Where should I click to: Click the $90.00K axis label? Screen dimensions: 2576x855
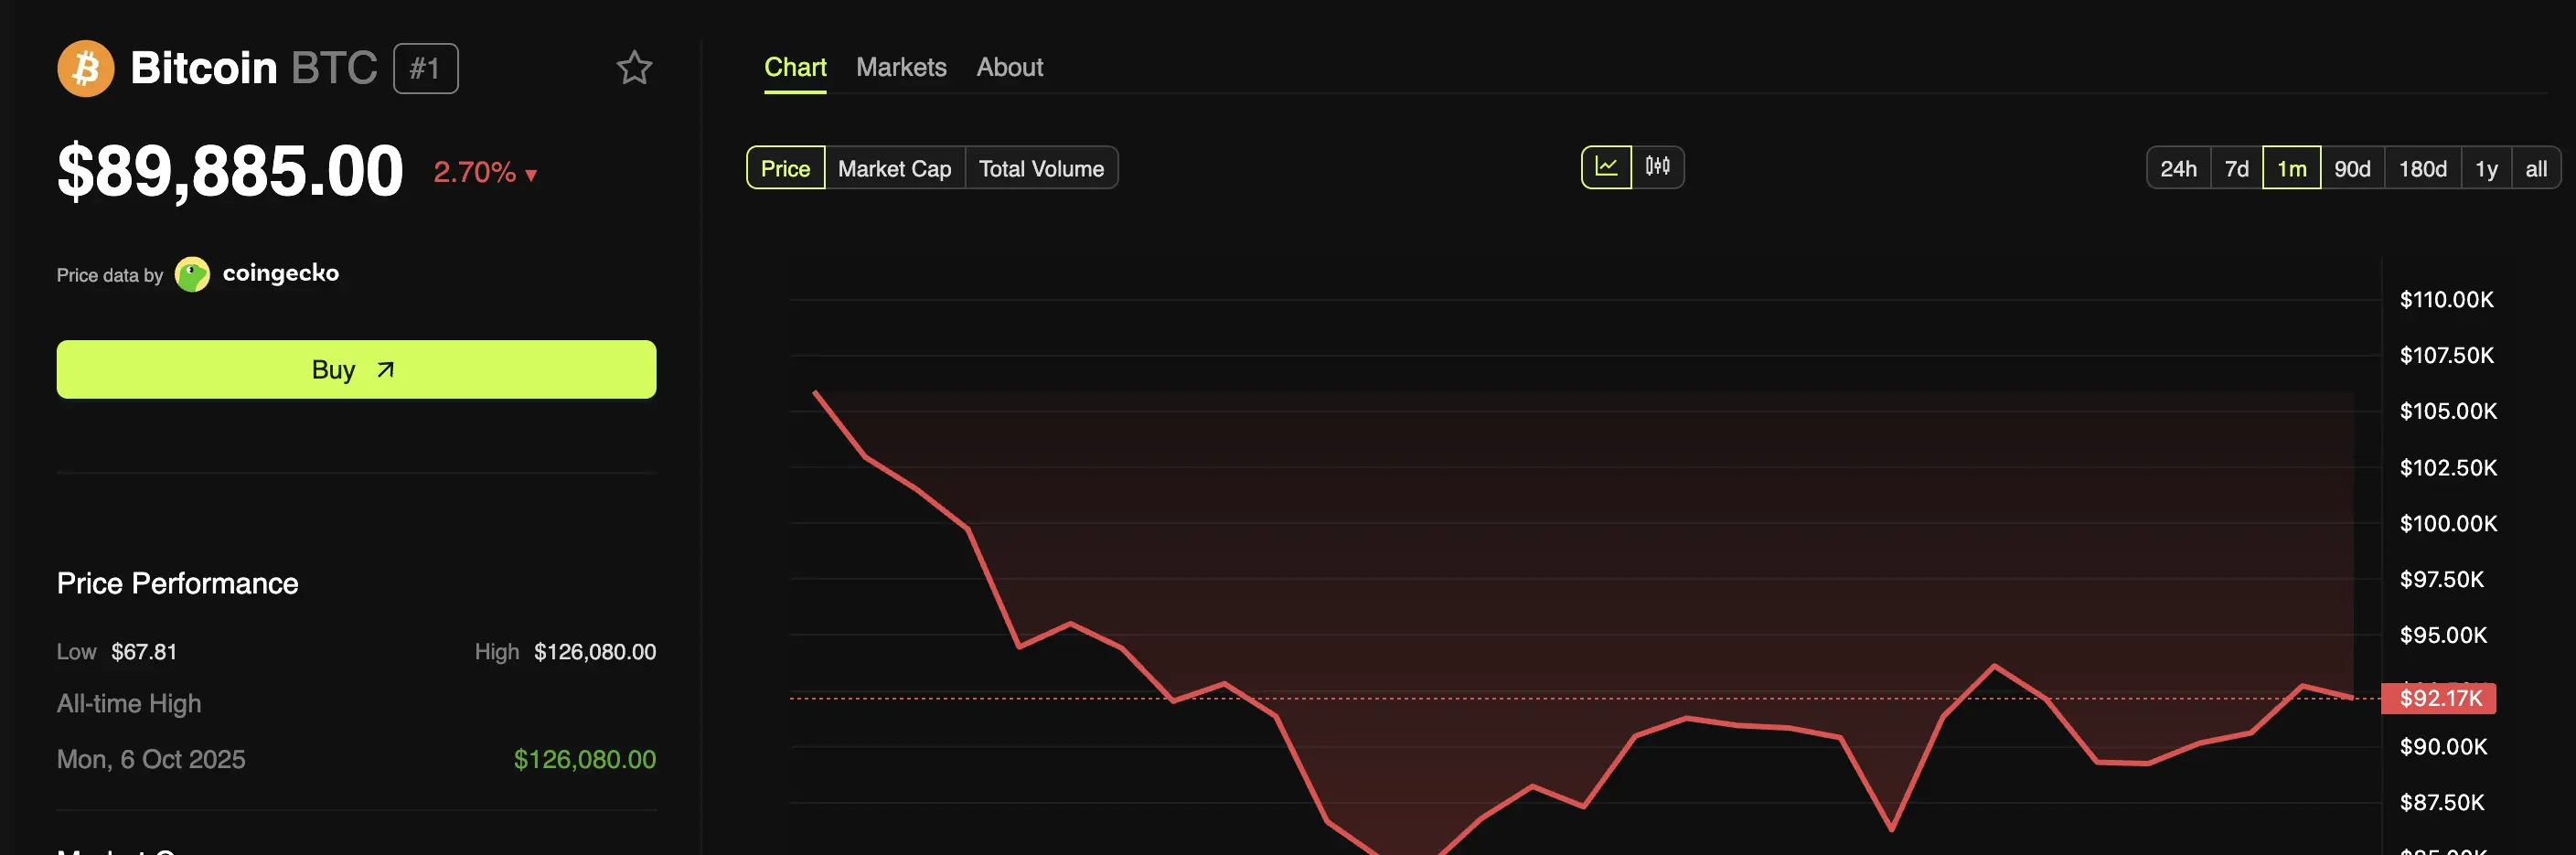point(2443,746)
